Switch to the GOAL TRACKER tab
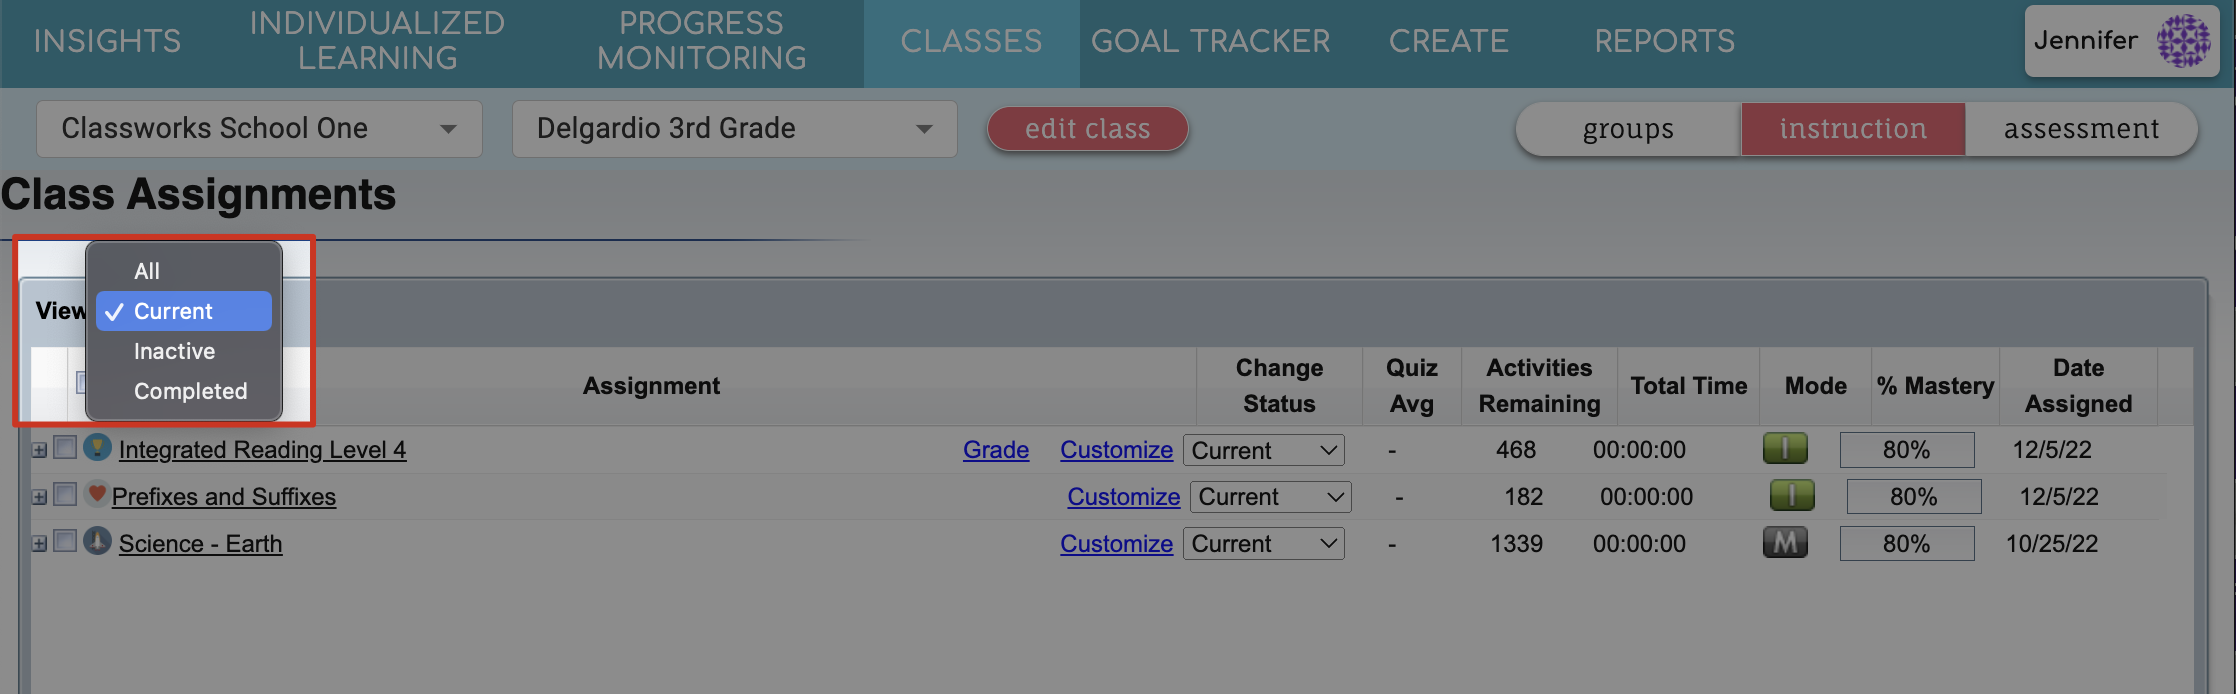This screenshot has height=694, width=2236. tap(1211, 41)
